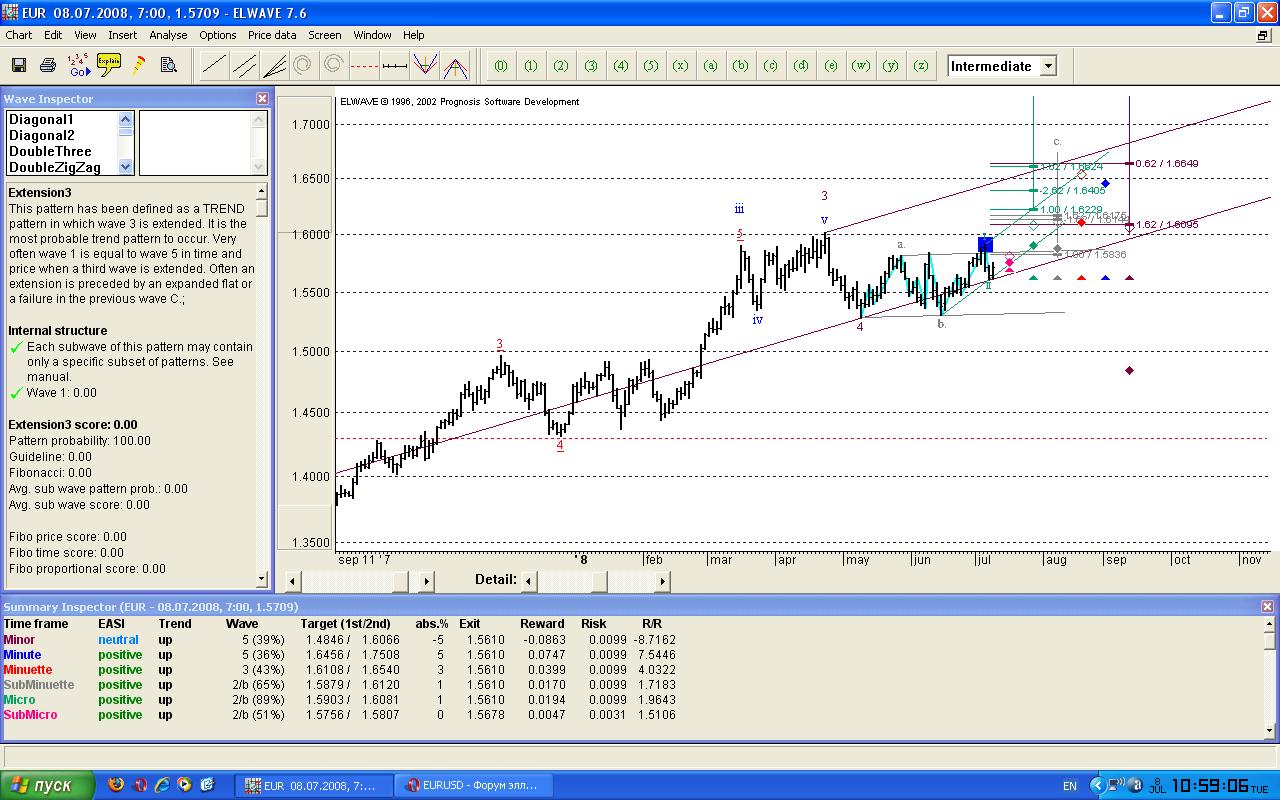1280x800 pixels.
Task: Click the printer icon in the toolbar
Action: [x=47, y=66]
